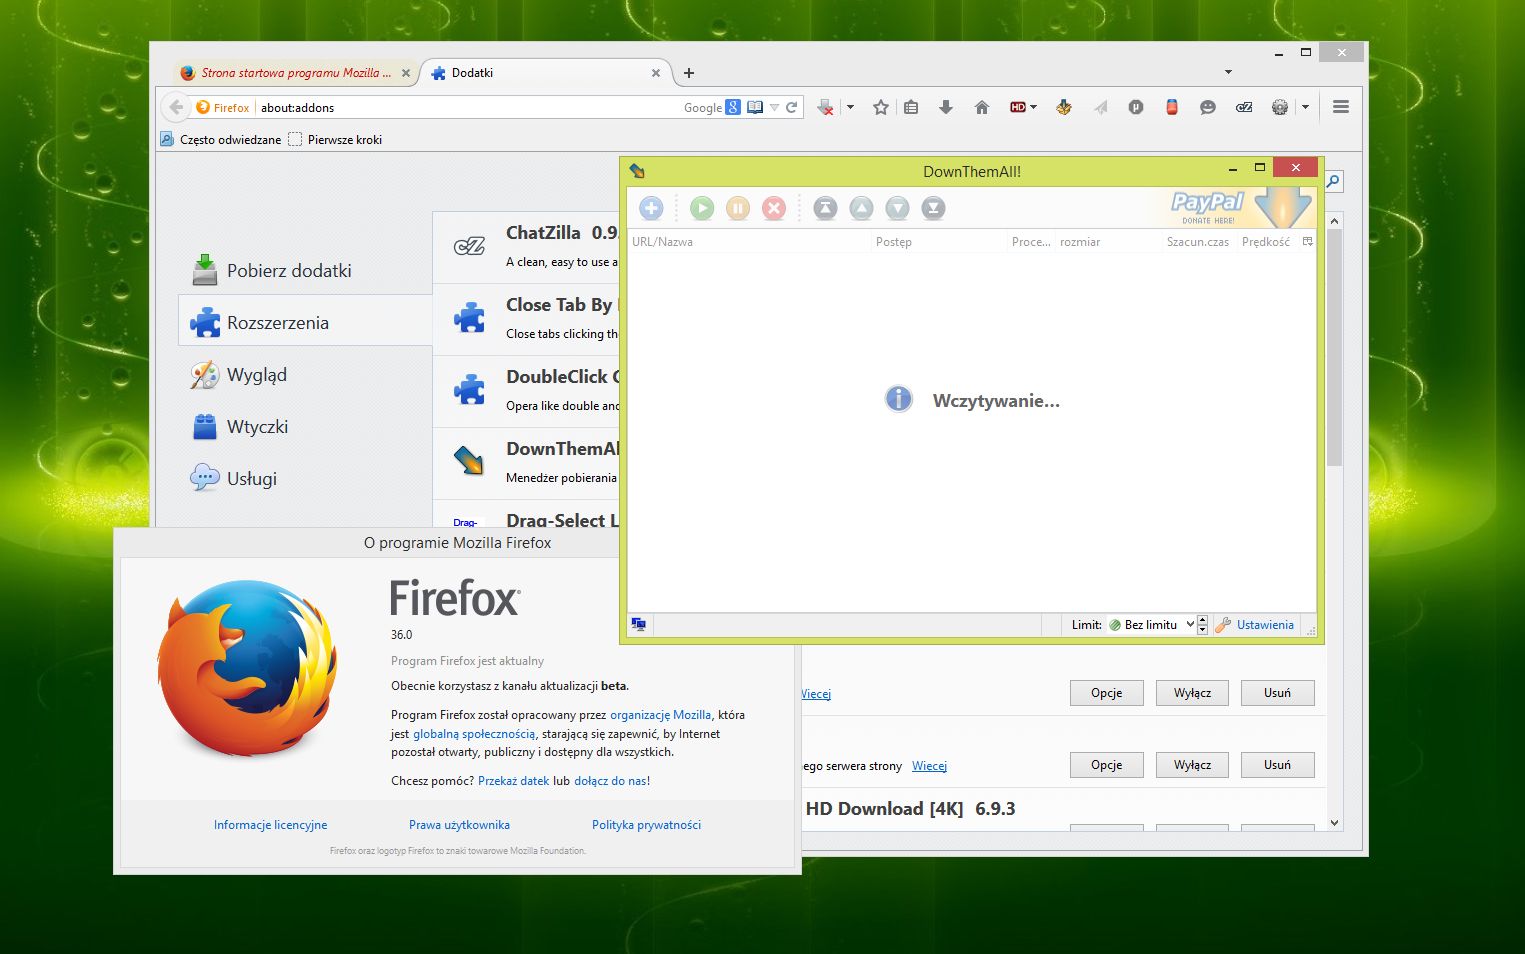Select Rozszerzenia category in add-ons sidebar
Image resolution: width=1525 pixels, height=954 pixels.
305,322
